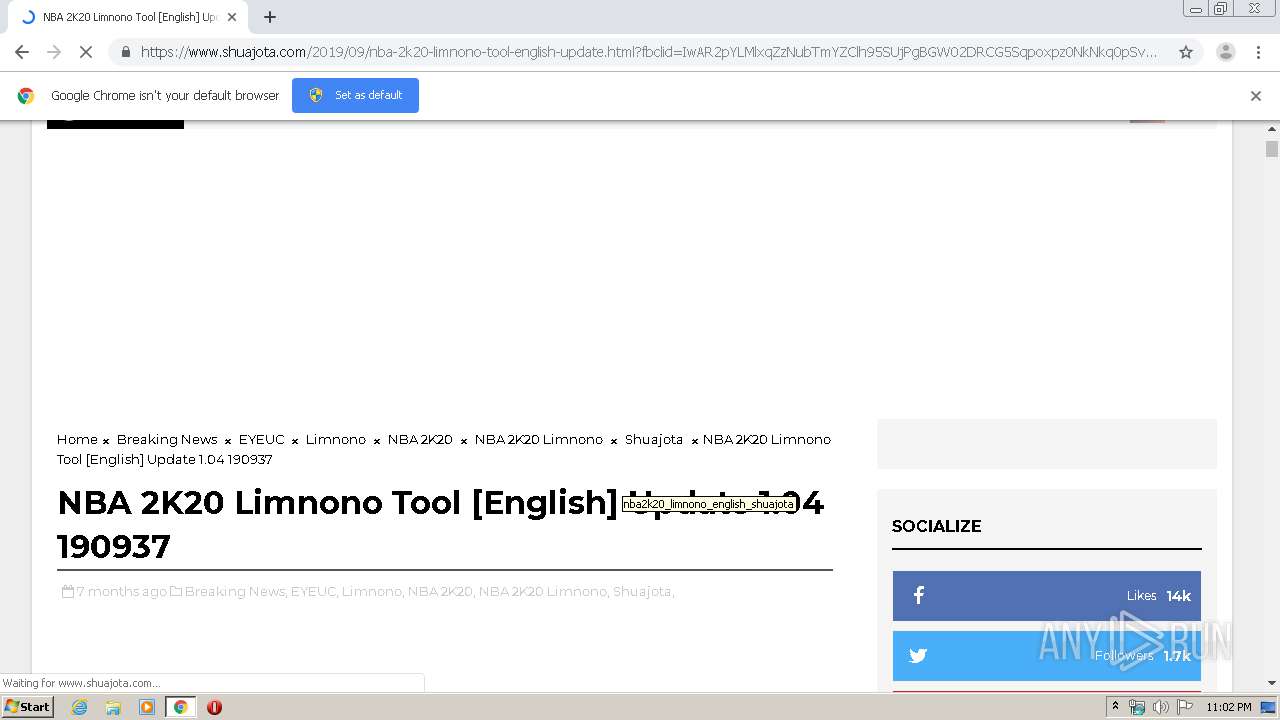Click the NBA 2K20 Limnono tag under title

point(542,591)
